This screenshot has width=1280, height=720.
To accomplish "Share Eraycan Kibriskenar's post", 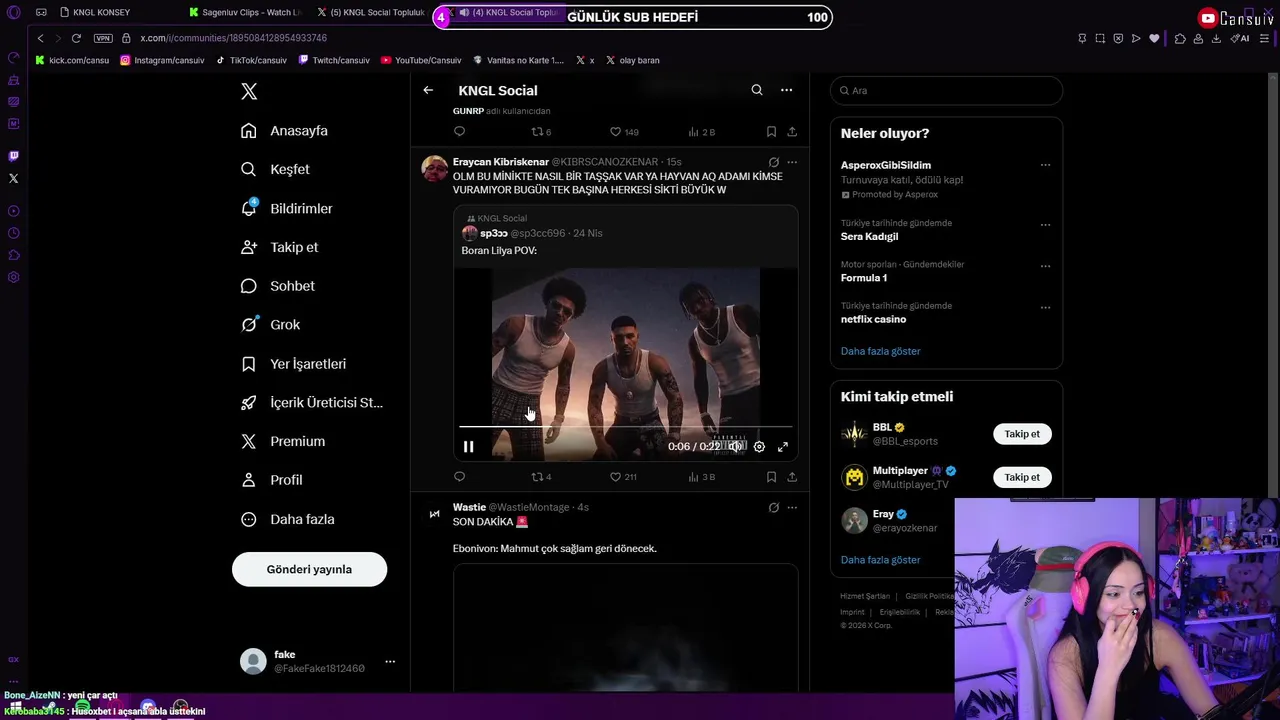I will [792, 477].
